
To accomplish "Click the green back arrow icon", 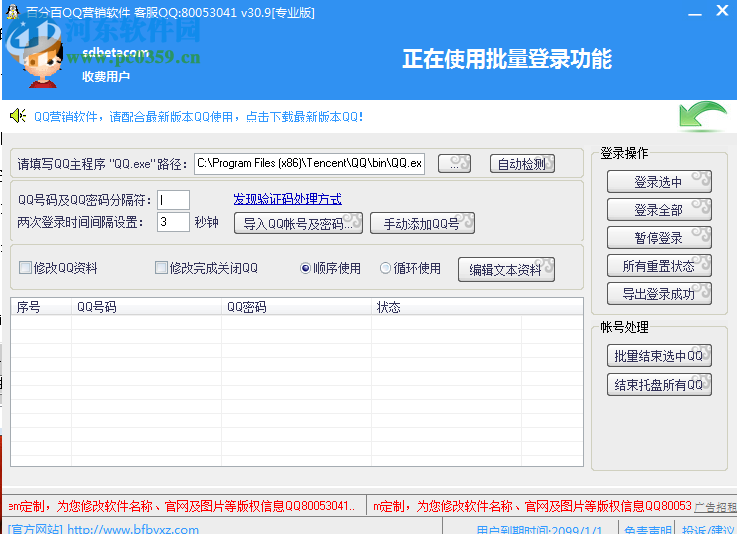I will 703,116.
